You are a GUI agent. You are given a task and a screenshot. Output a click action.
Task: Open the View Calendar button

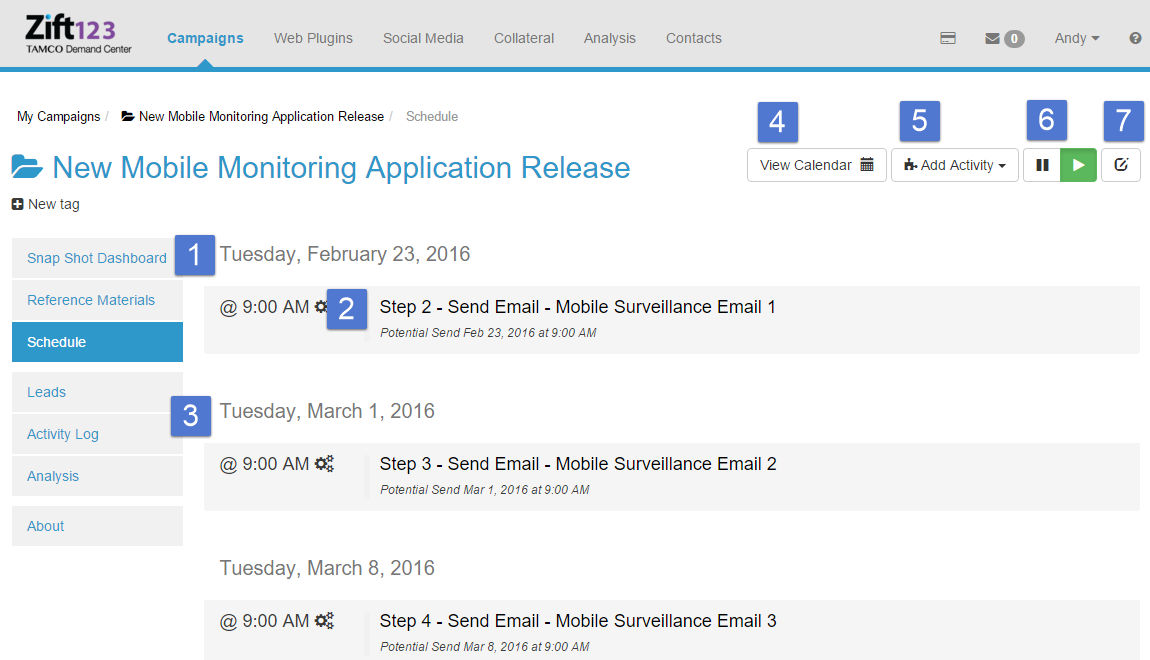tap(816, 165)
